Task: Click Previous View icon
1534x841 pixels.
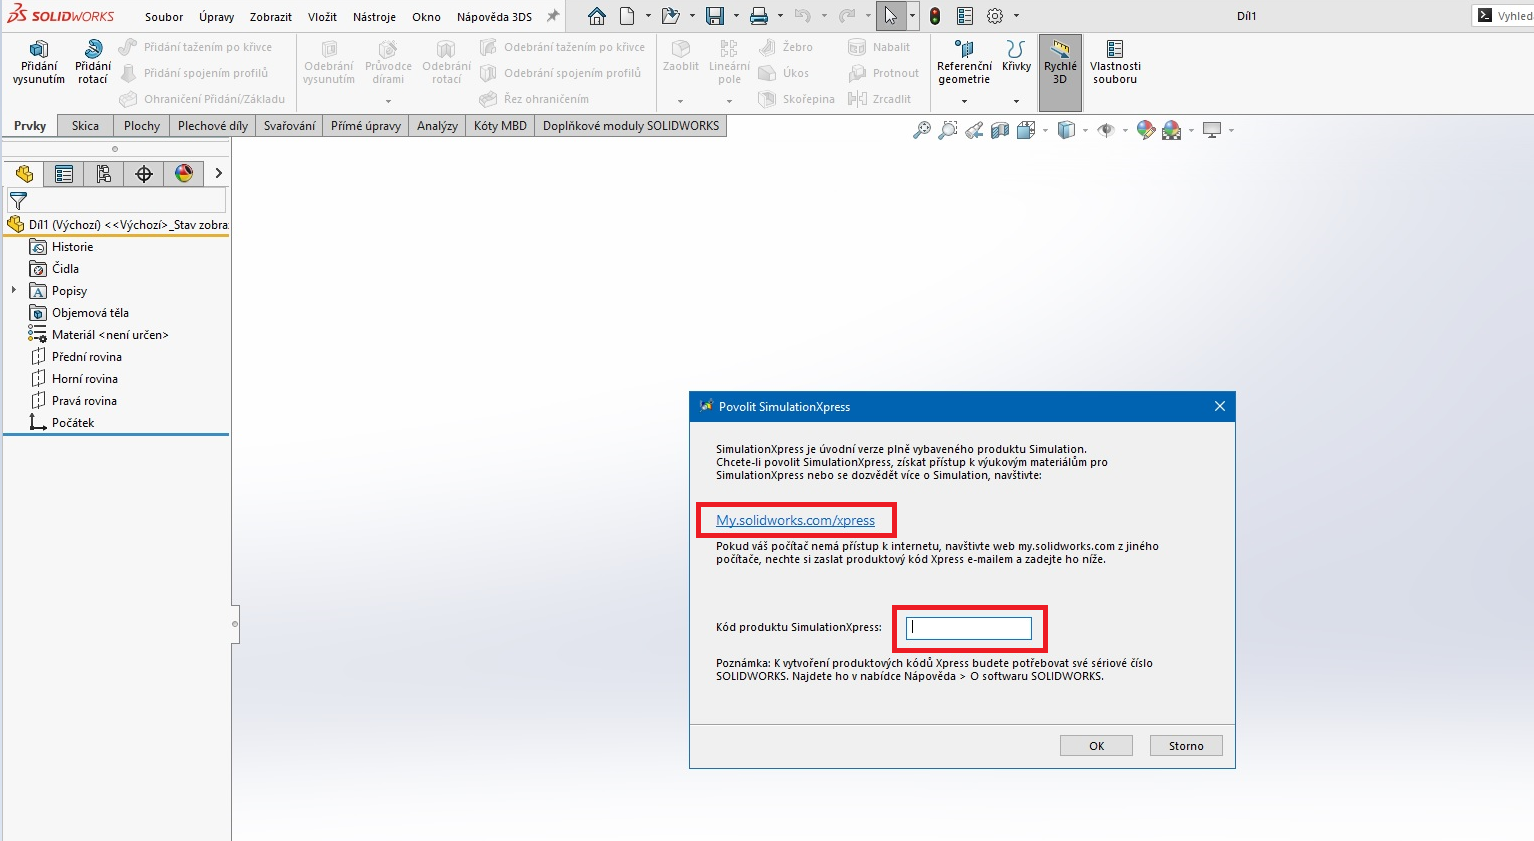Action: point(974,130)
